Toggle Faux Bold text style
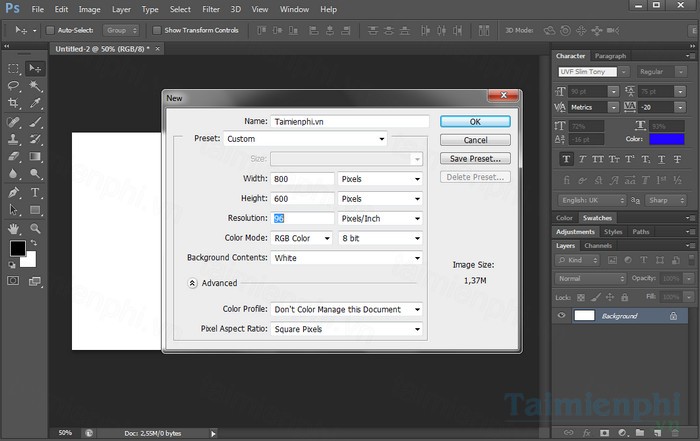The height and width of the screenshot is (441, 700). tap(567, 159)
